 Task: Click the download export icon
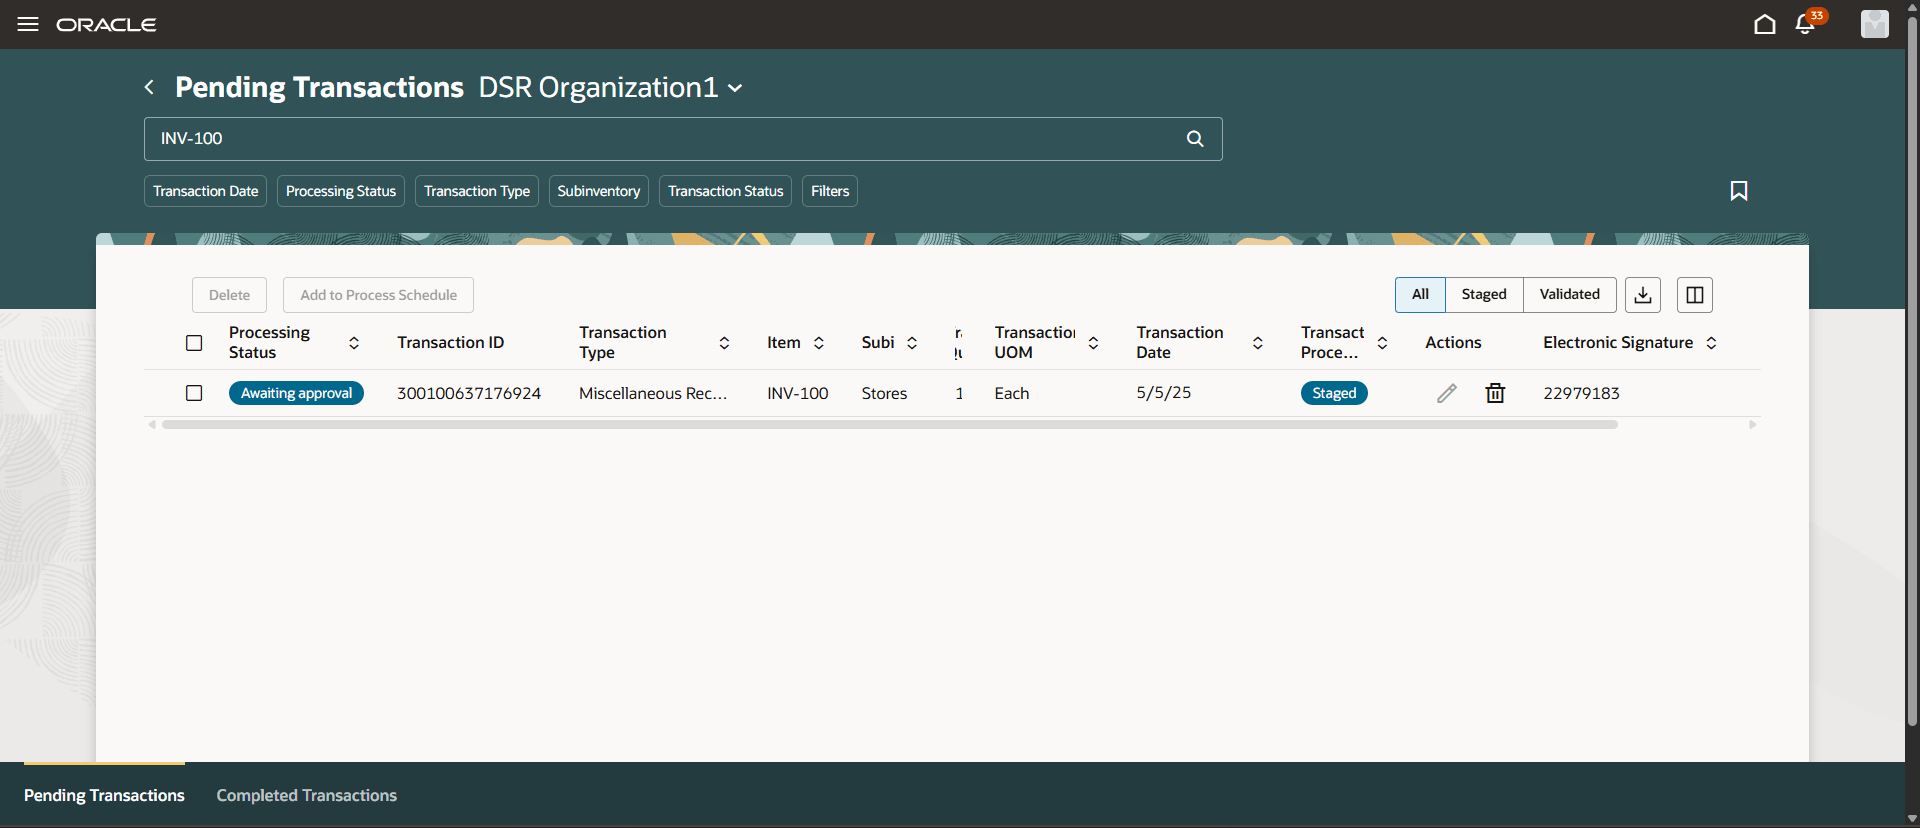pos(1643,295)
